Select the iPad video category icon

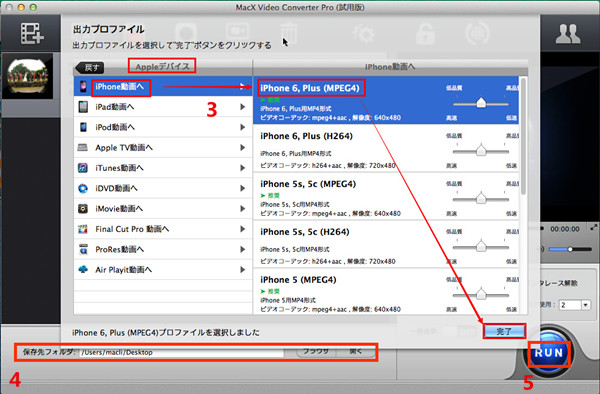[x=83, y=107]
